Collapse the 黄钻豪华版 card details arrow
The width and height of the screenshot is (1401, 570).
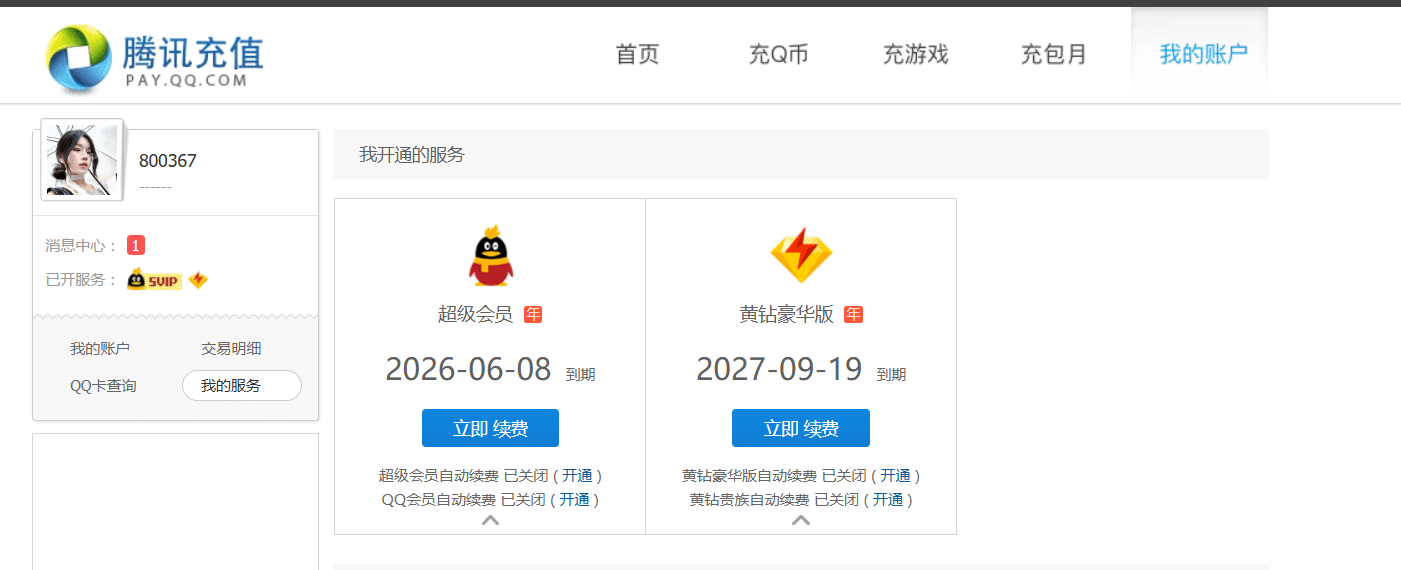(801, 520)
